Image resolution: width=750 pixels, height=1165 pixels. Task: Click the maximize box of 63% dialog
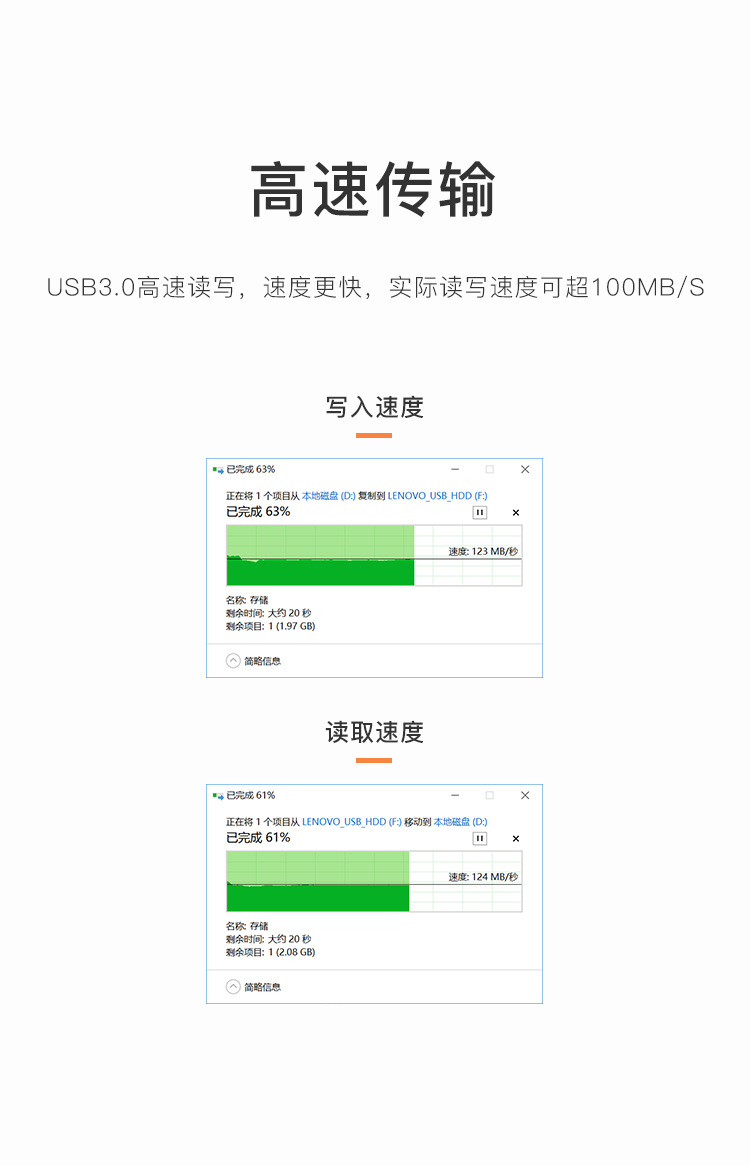coord(490,469)
